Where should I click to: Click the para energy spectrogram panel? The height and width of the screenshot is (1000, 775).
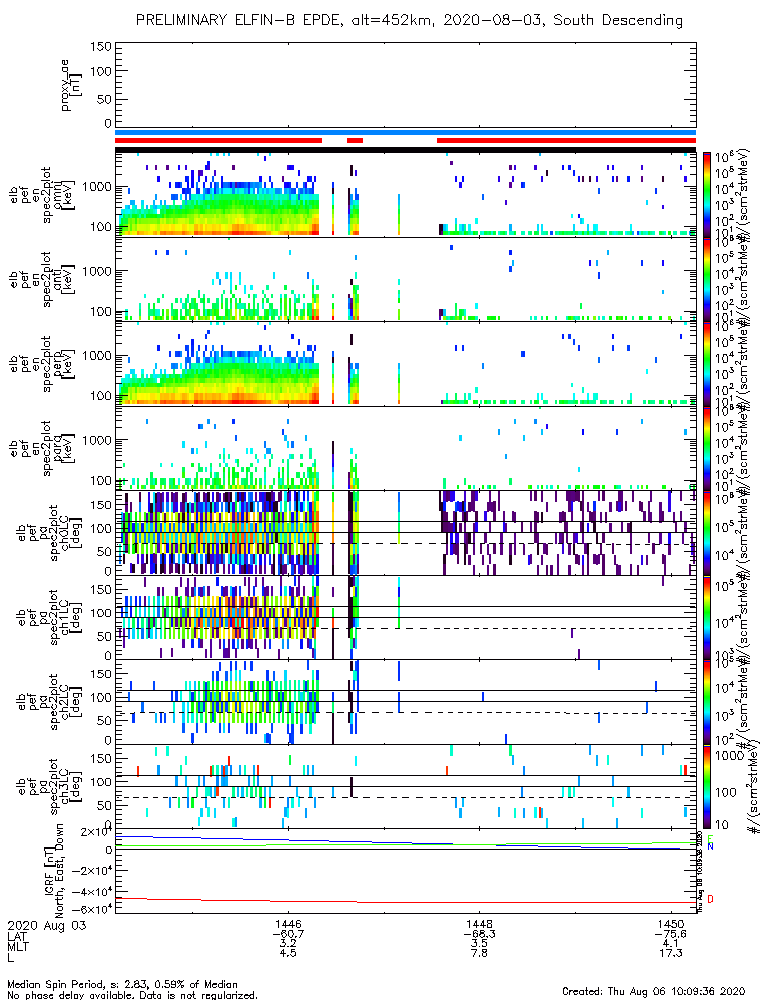(405, 448)
